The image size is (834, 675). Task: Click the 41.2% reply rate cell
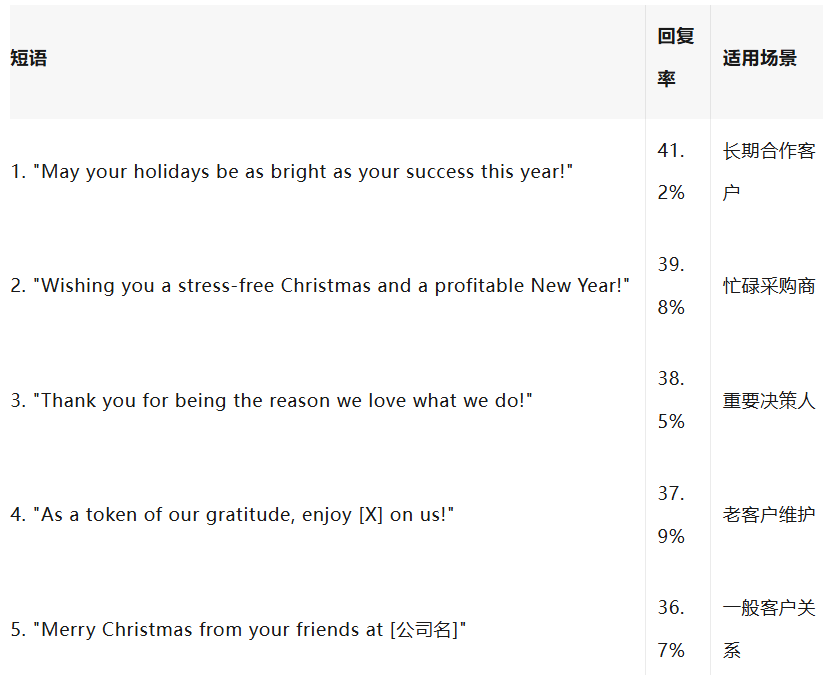[x=671, y=172]
